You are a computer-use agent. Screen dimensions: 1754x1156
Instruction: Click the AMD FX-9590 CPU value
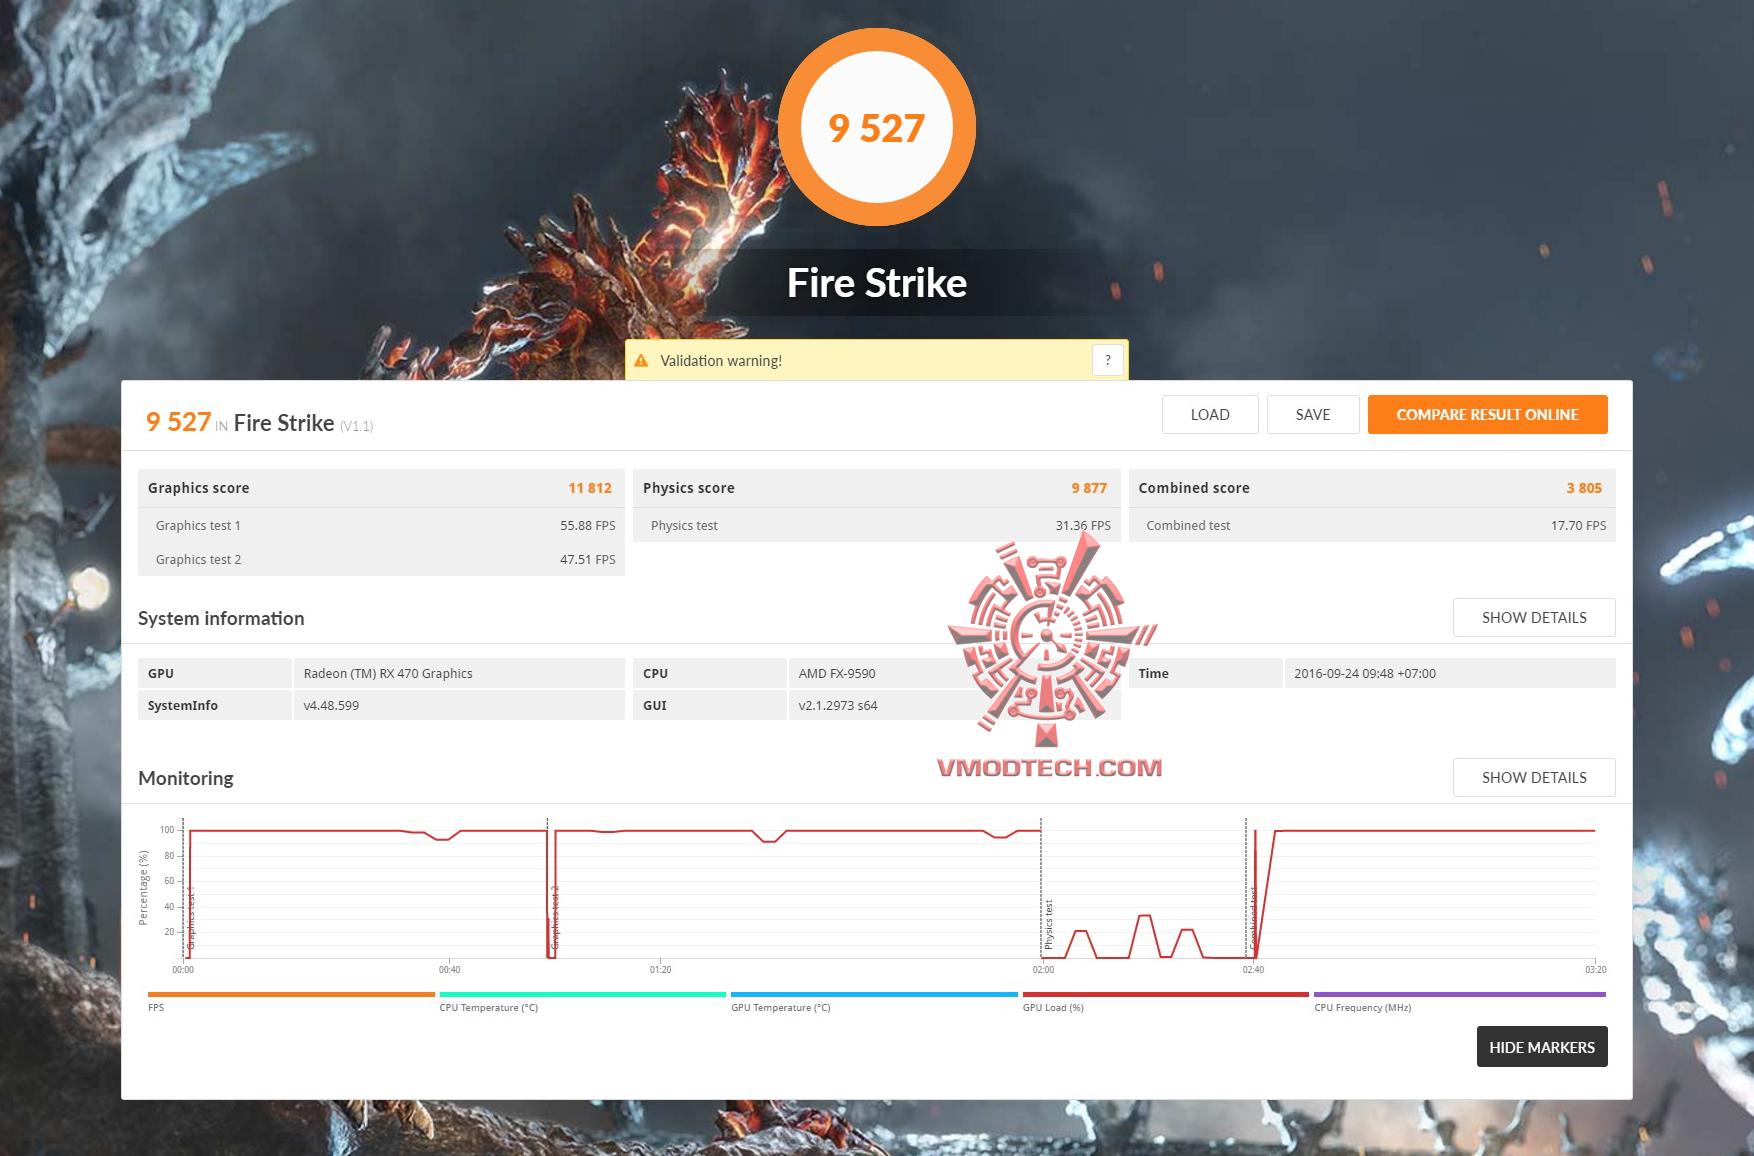[837, 673]
